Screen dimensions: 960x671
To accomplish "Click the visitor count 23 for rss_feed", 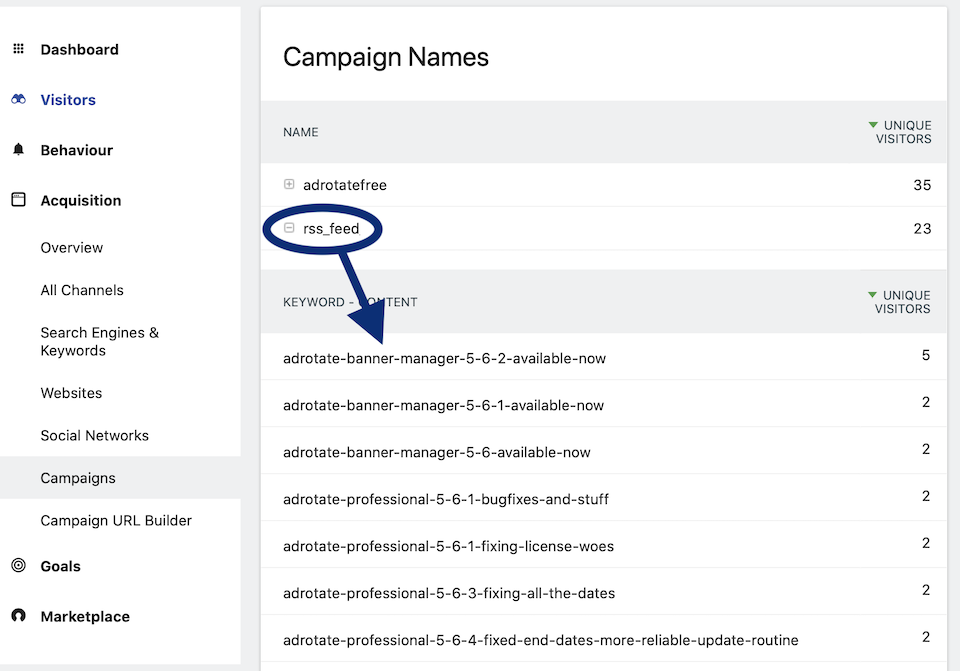I will 922,228.
